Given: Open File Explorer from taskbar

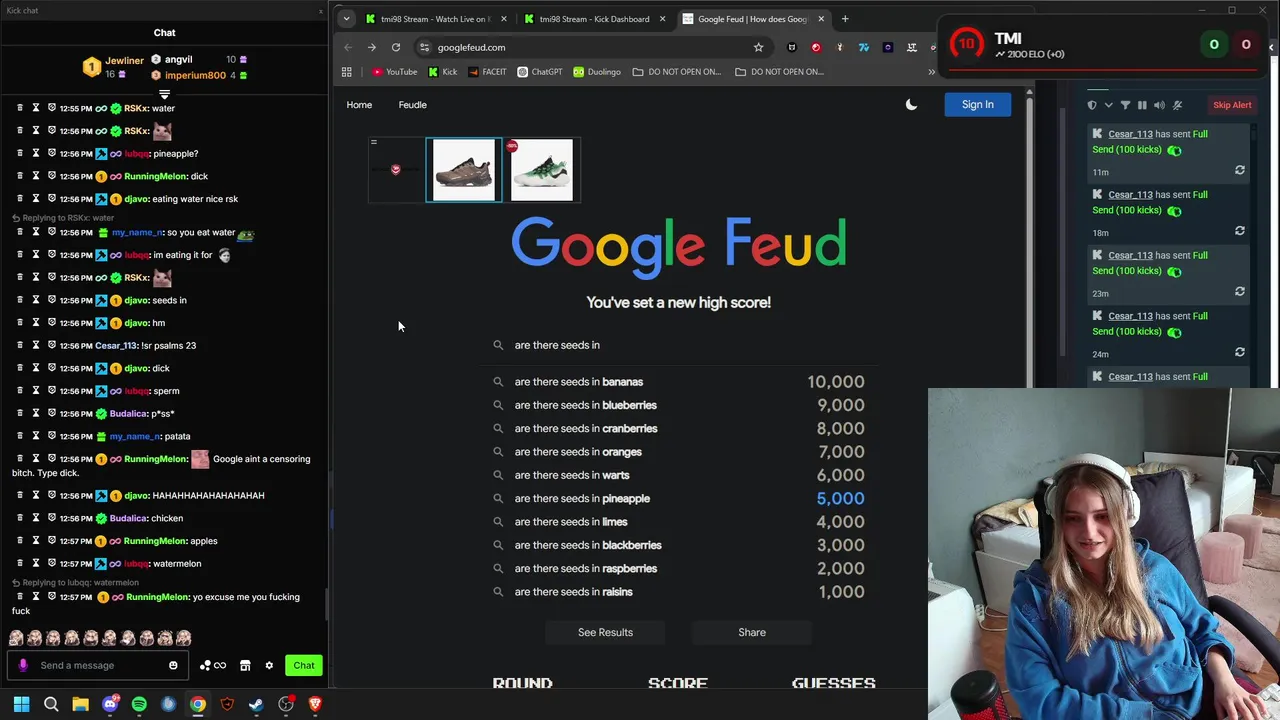Looking at the screenshot, I should 80,704.
